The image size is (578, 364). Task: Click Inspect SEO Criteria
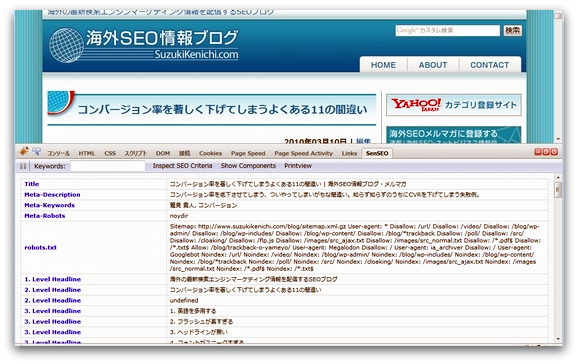pos(182,166)
